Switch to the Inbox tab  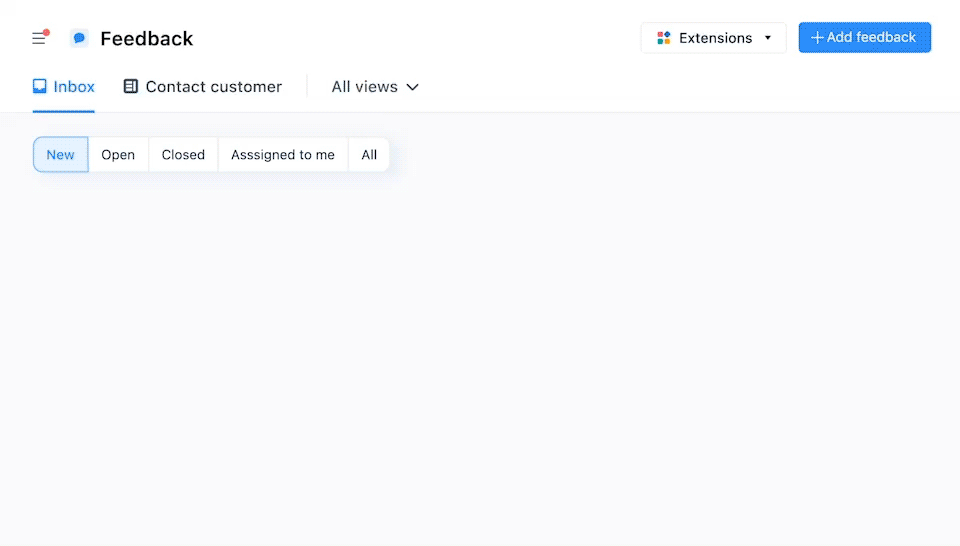point(74,87)
